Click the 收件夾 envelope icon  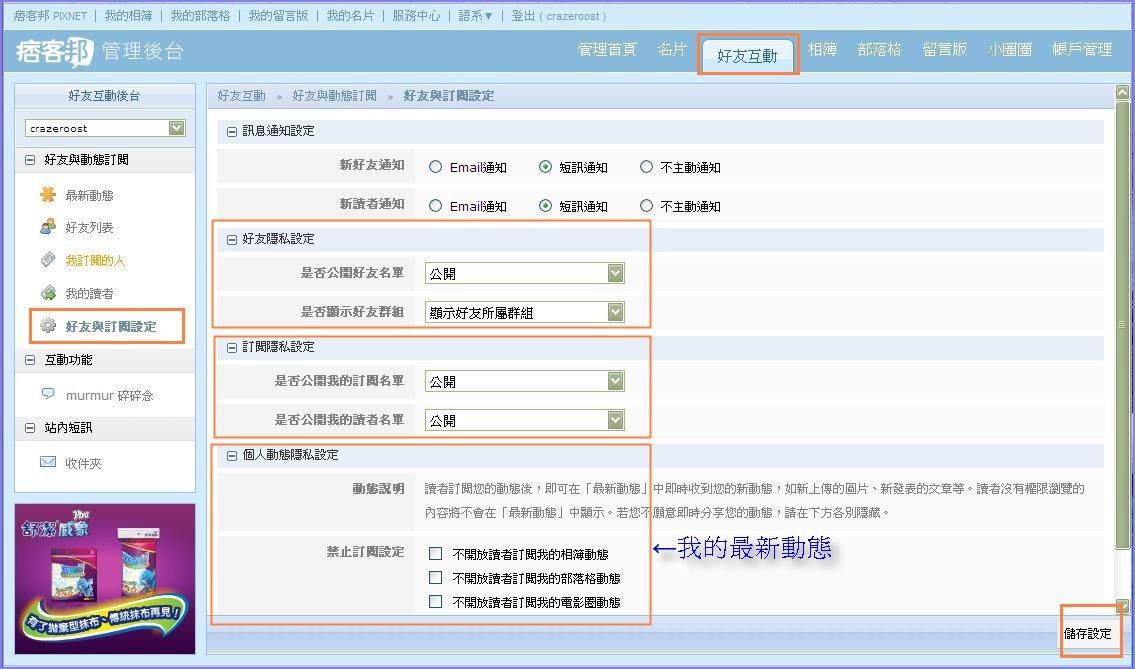pyautogui.click(x=48, y=462)
